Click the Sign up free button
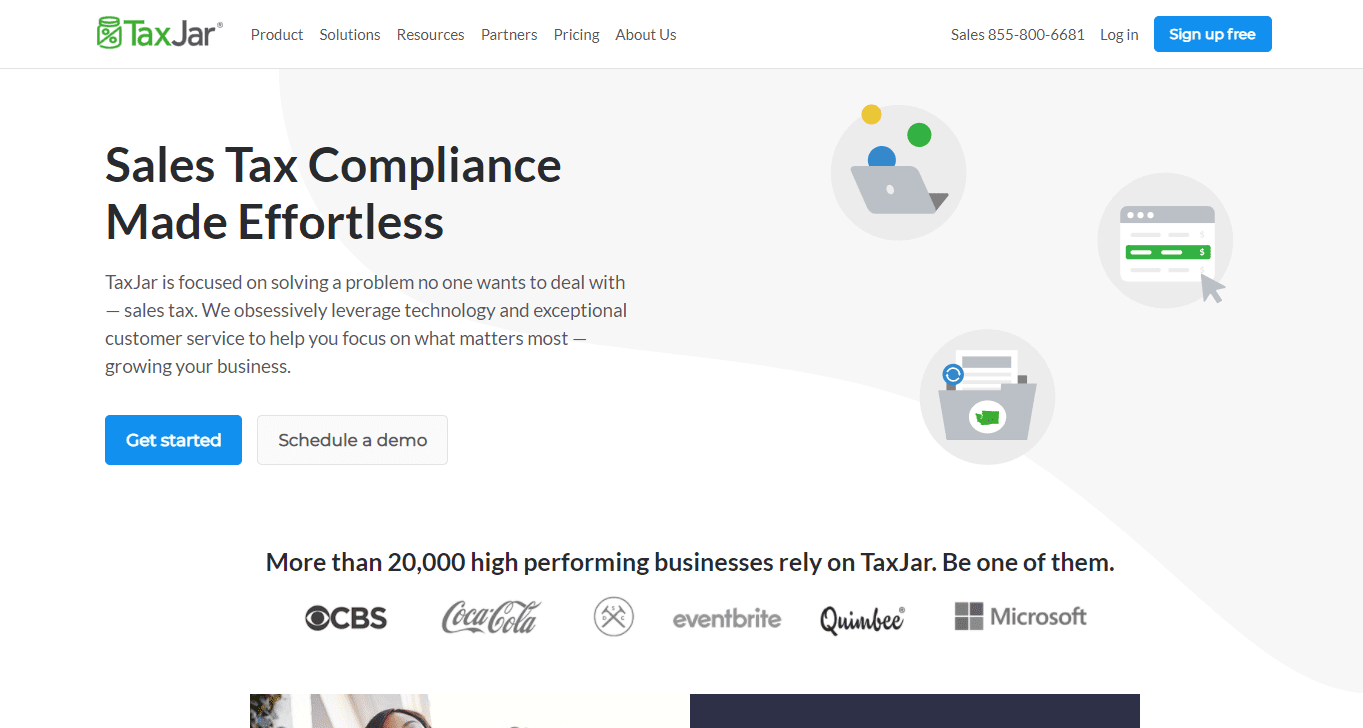Screen dimensions: 1363x728 pos(1212,33)
